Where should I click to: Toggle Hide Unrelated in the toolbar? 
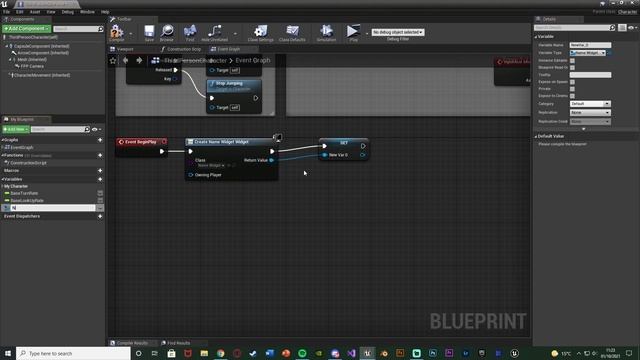[x=215, y=33]
